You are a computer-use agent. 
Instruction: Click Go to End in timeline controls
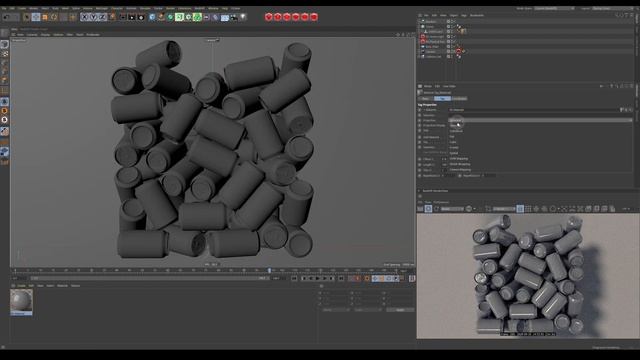(x=341, y=278)
